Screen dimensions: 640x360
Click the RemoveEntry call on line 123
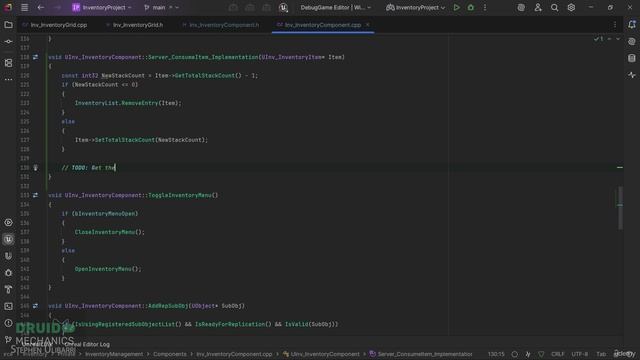140,103
